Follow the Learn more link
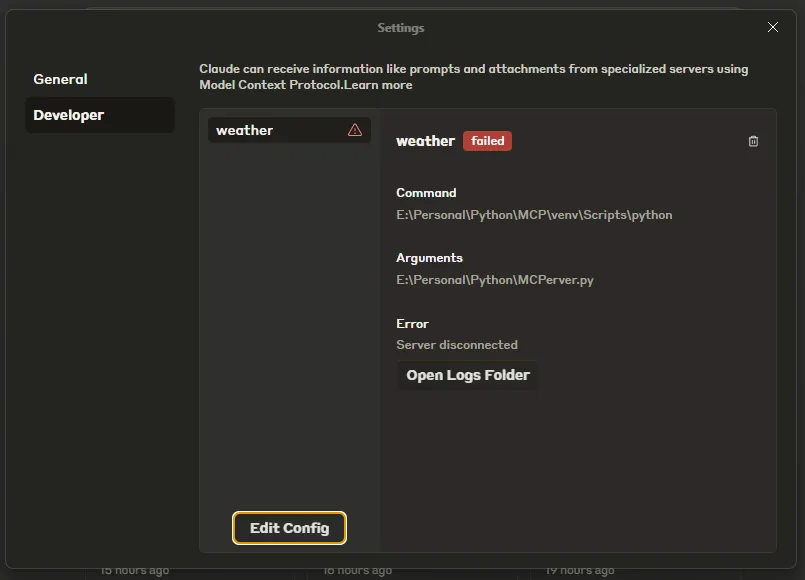 [x=378, y=85]
